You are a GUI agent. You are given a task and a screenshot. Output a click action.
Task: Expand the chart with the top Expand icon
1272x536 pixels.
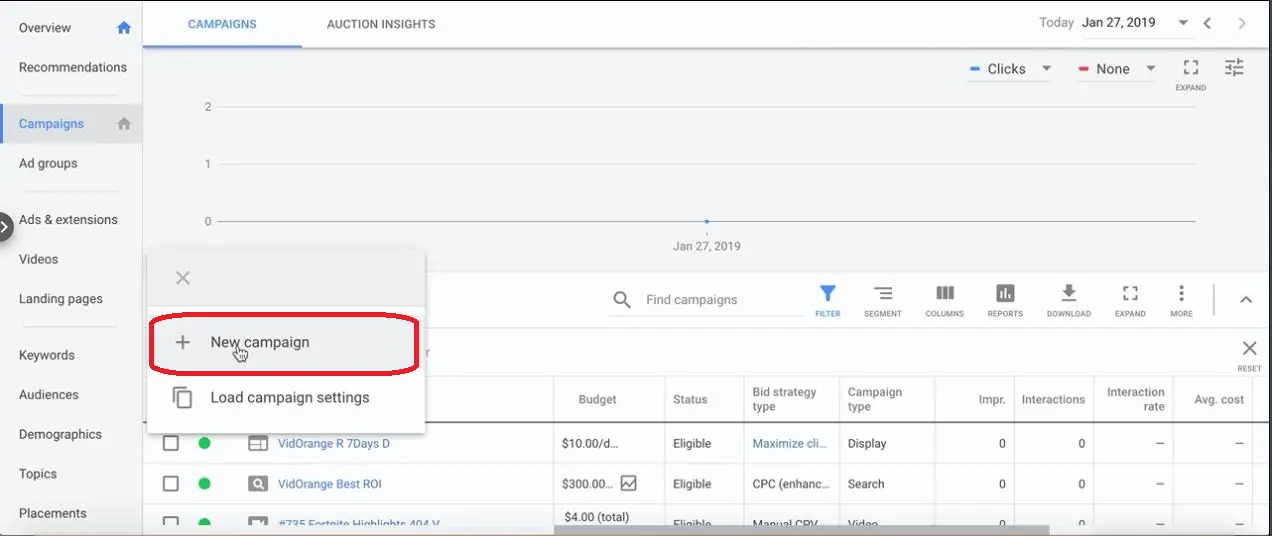point(1190,68)
